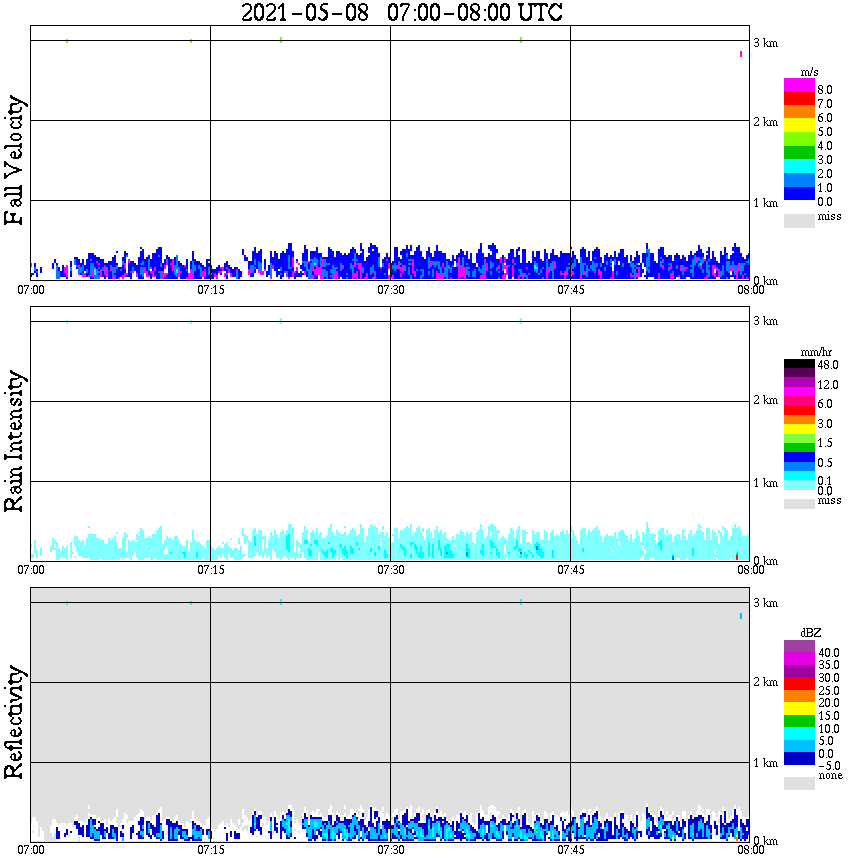Click the cyan swatch in the m/s legend
Screen dimensions: 850x868
(799, 166)
